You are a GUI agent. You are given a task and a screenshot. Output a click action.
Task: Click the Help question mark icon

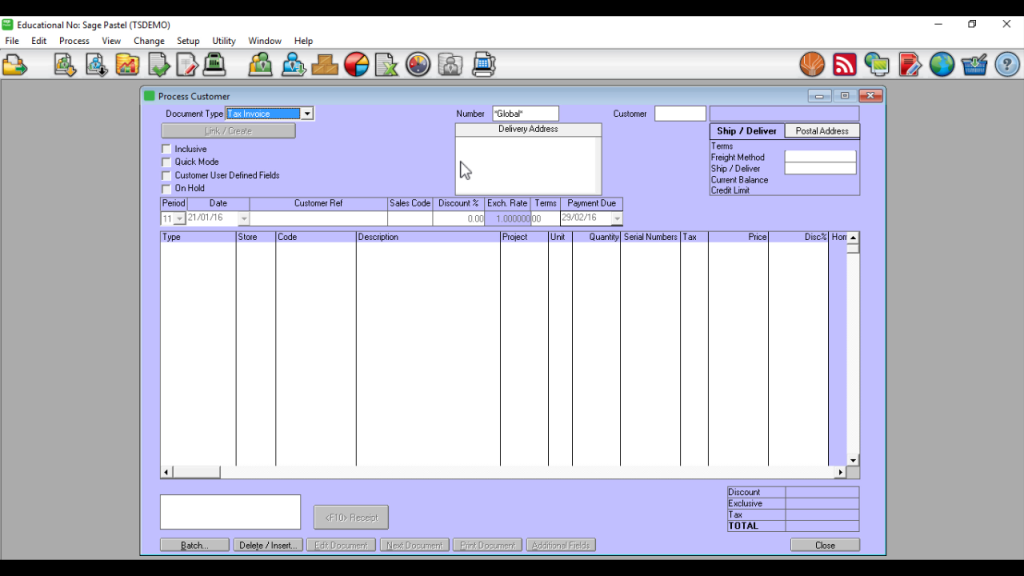[1006, 63]
